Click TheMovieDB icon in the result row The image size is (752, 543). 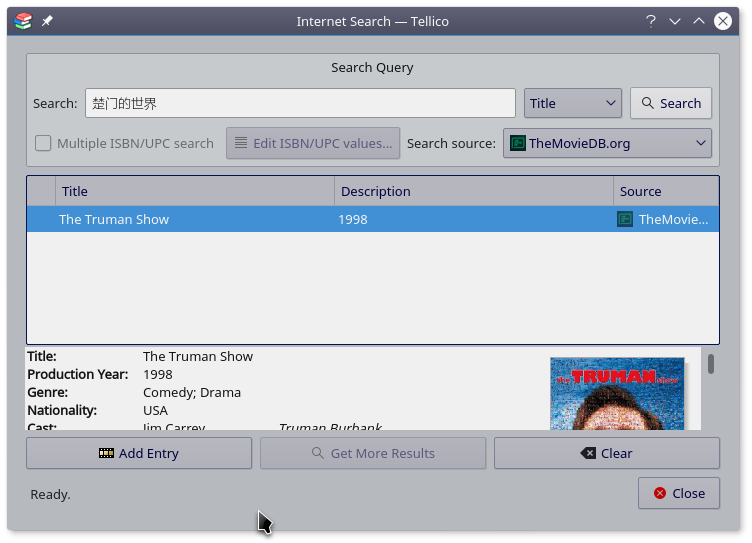(625, 219)
